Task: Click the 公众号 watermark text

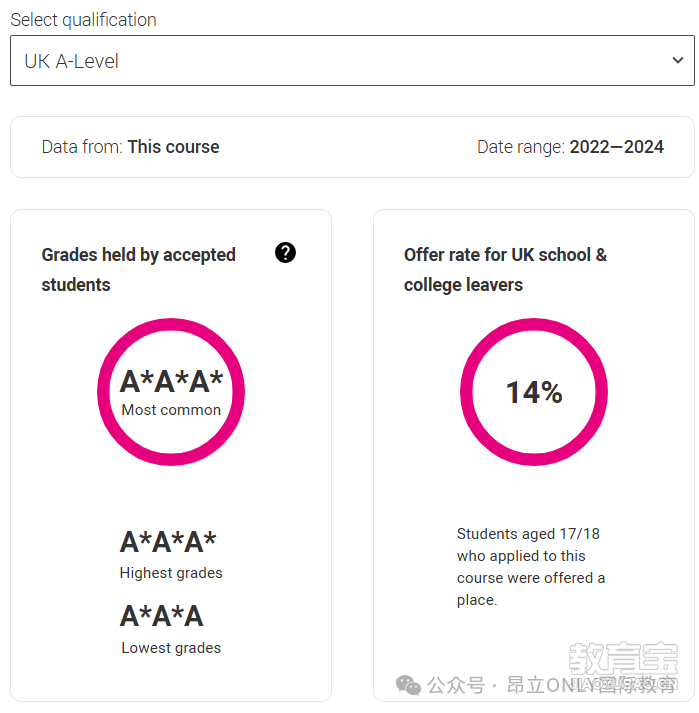Action: click(456, 685)
